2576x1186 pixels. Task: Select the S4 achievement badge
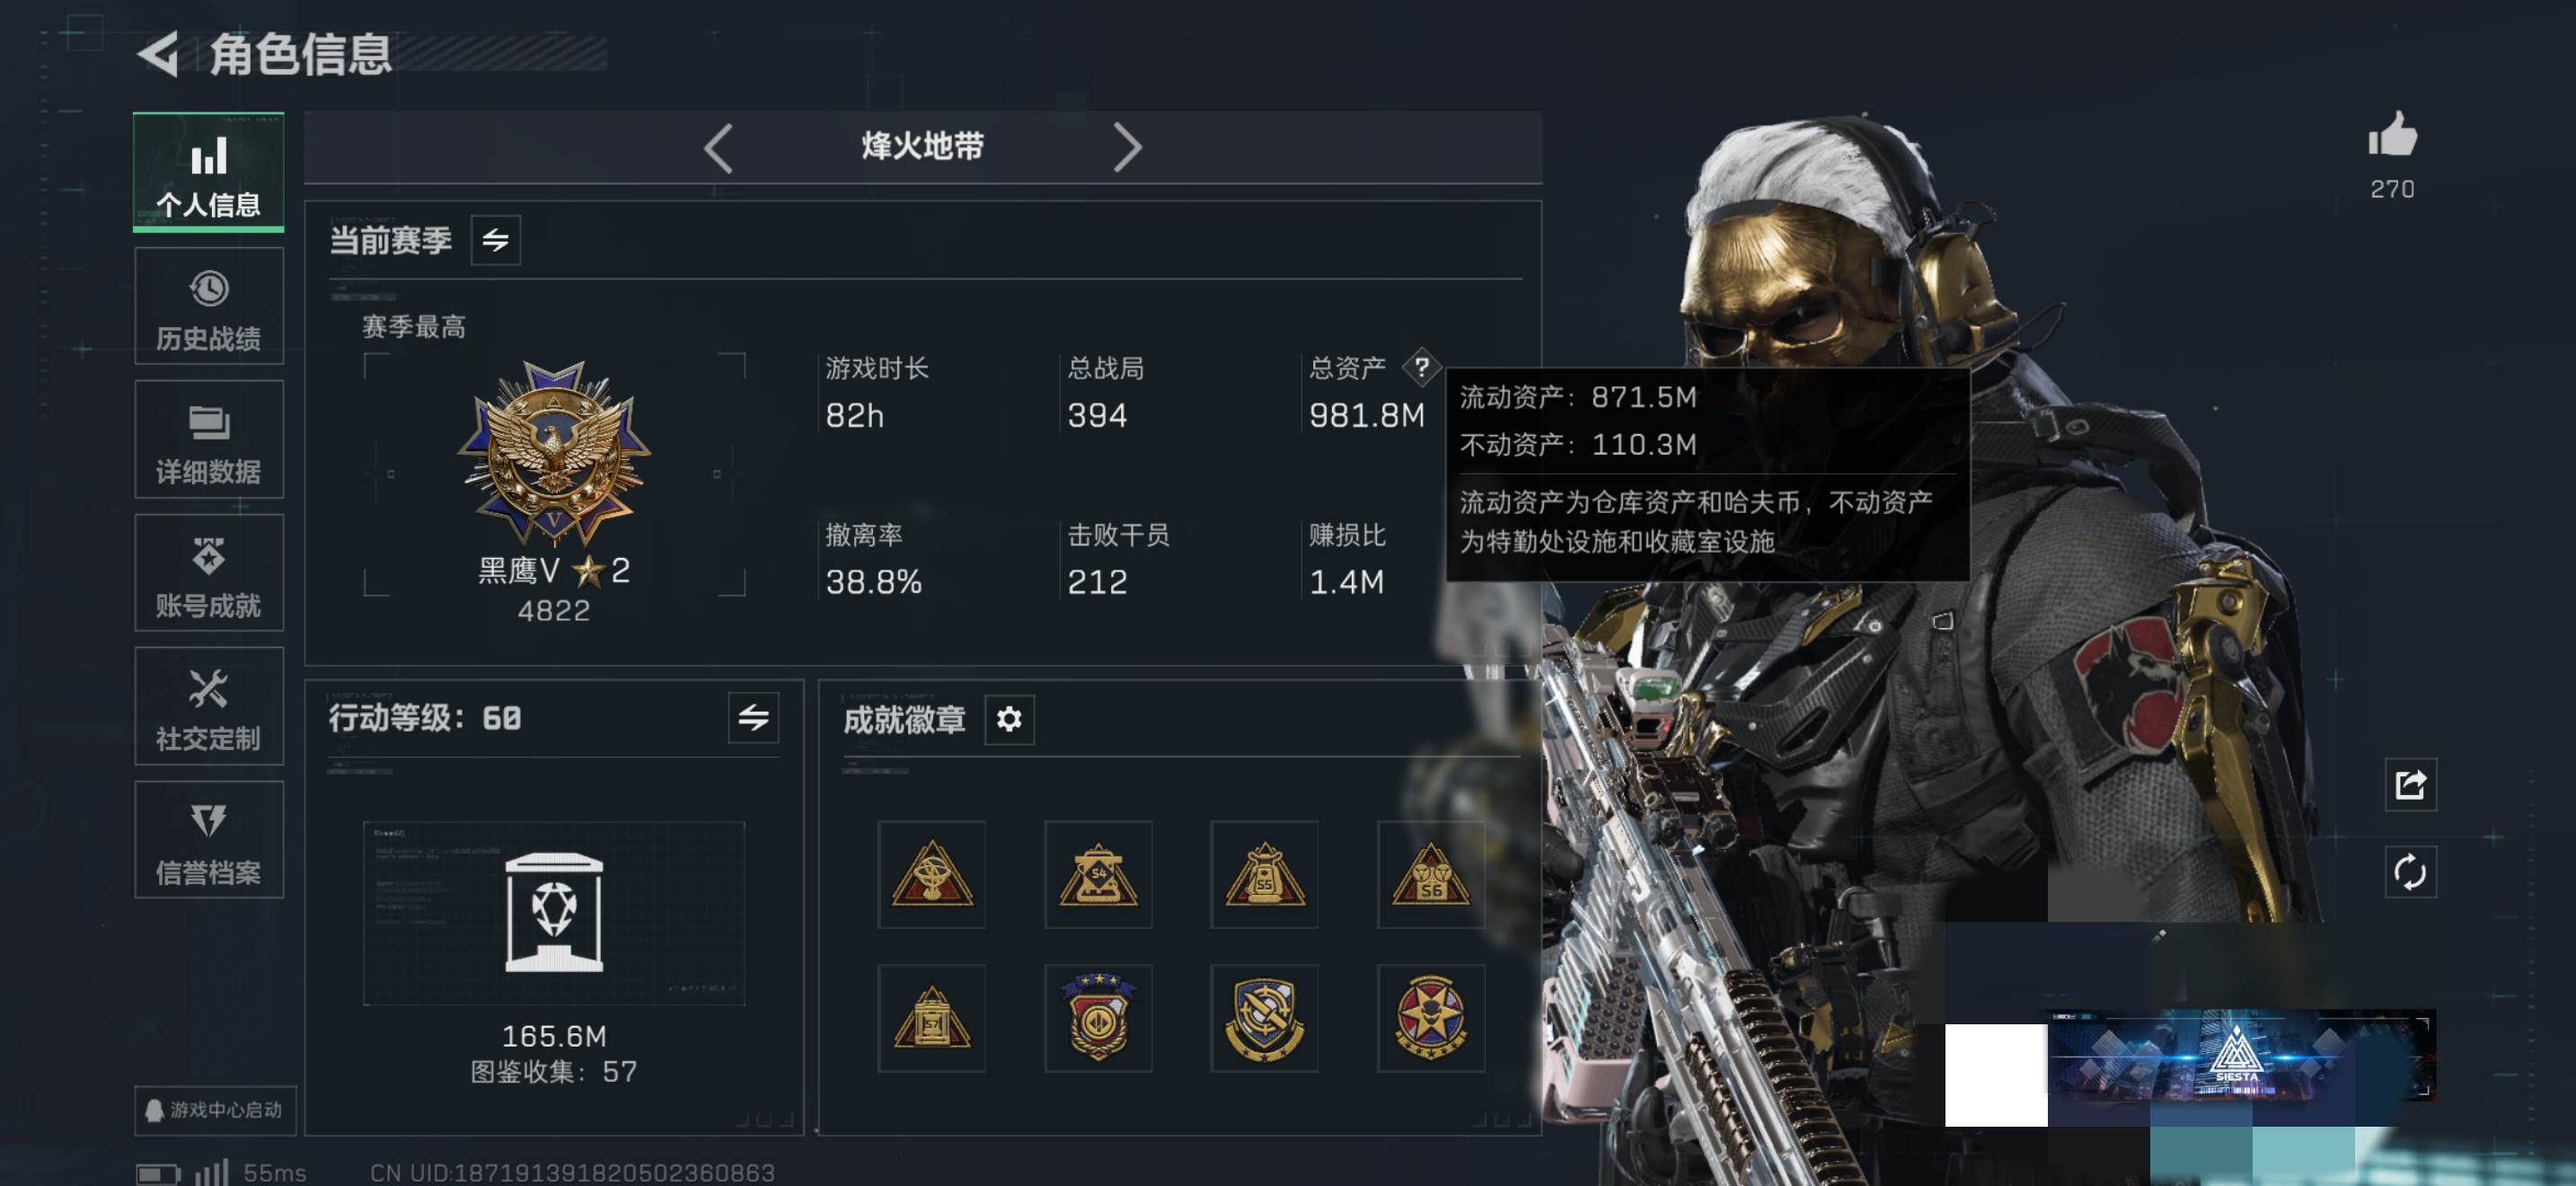click(1098, 875)
